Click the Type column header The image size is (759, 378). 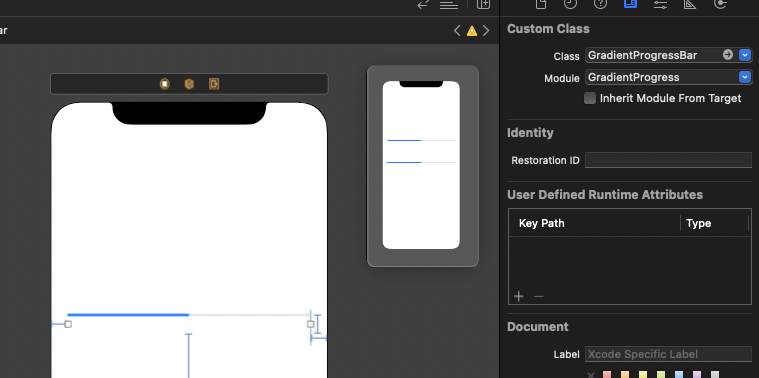(698, 223)
